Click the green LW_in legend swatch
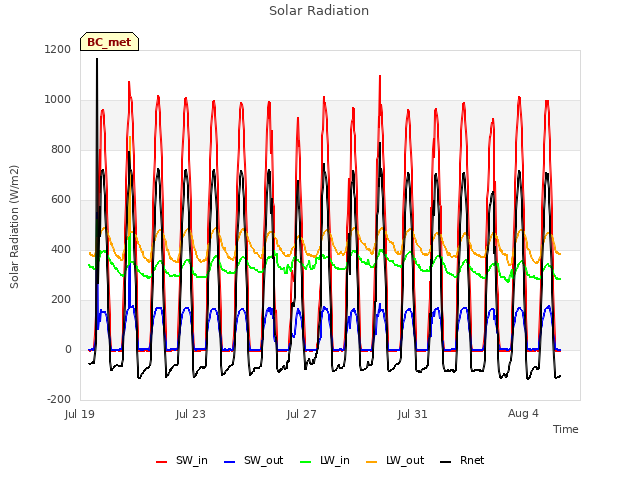This screenshot has width=640, height=480. coord(306,462)
